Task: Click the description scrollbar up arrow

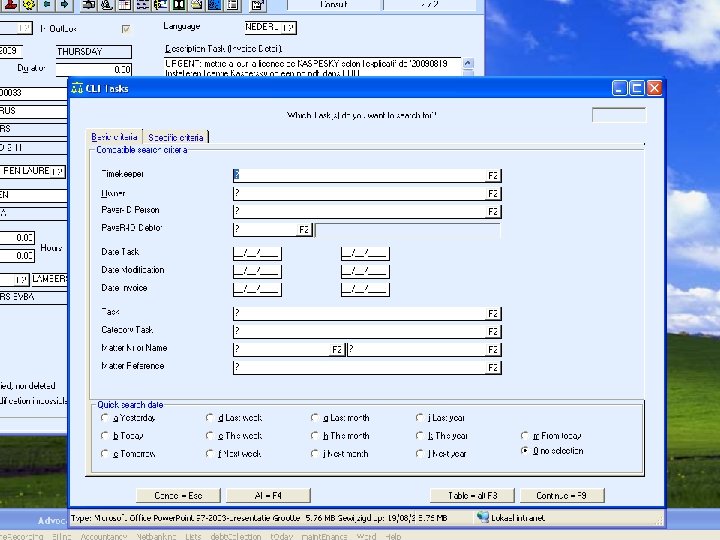Action: (x=468, y=63)
